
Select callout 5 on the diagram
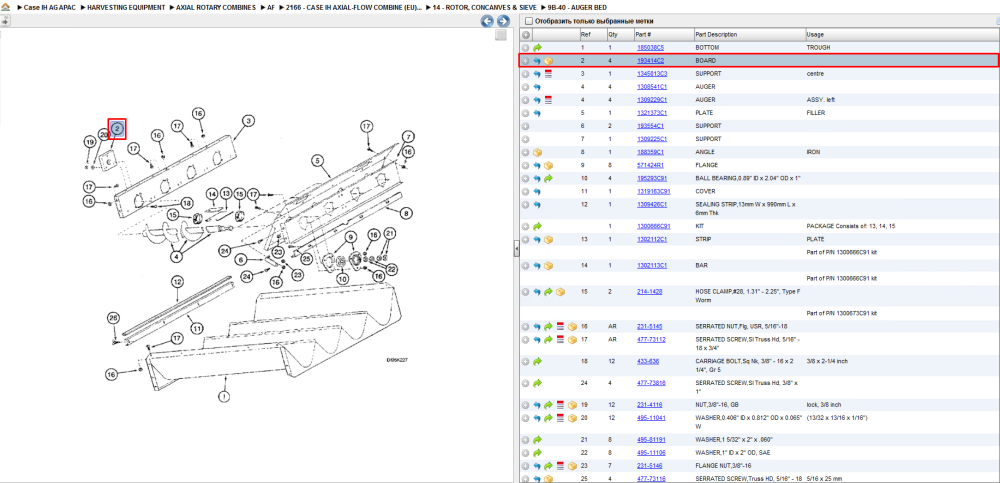317,161
